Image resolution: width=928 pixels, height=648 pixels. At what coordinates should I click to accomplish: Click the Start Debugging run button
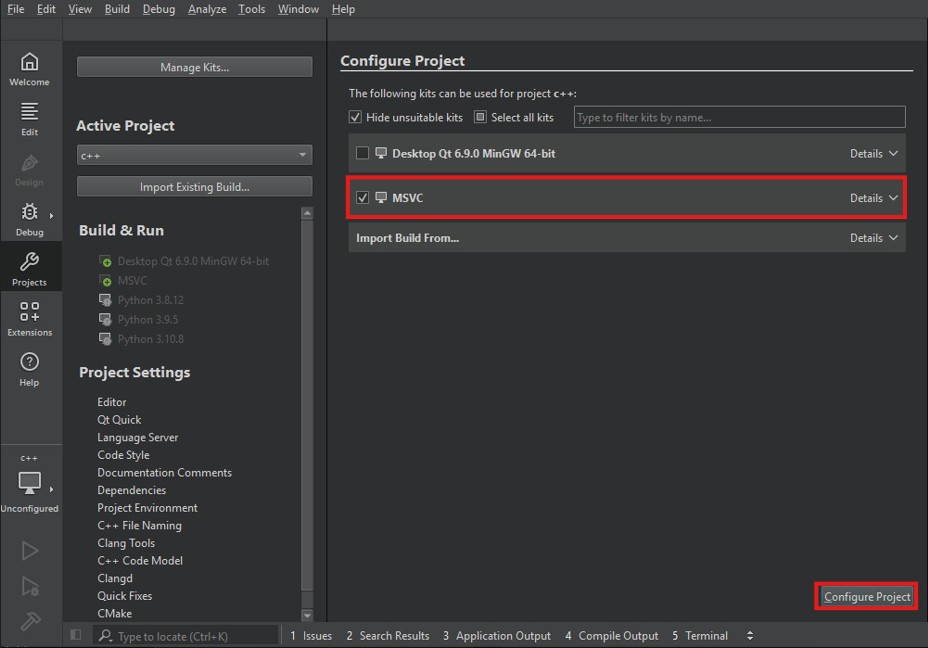point(30,586)
